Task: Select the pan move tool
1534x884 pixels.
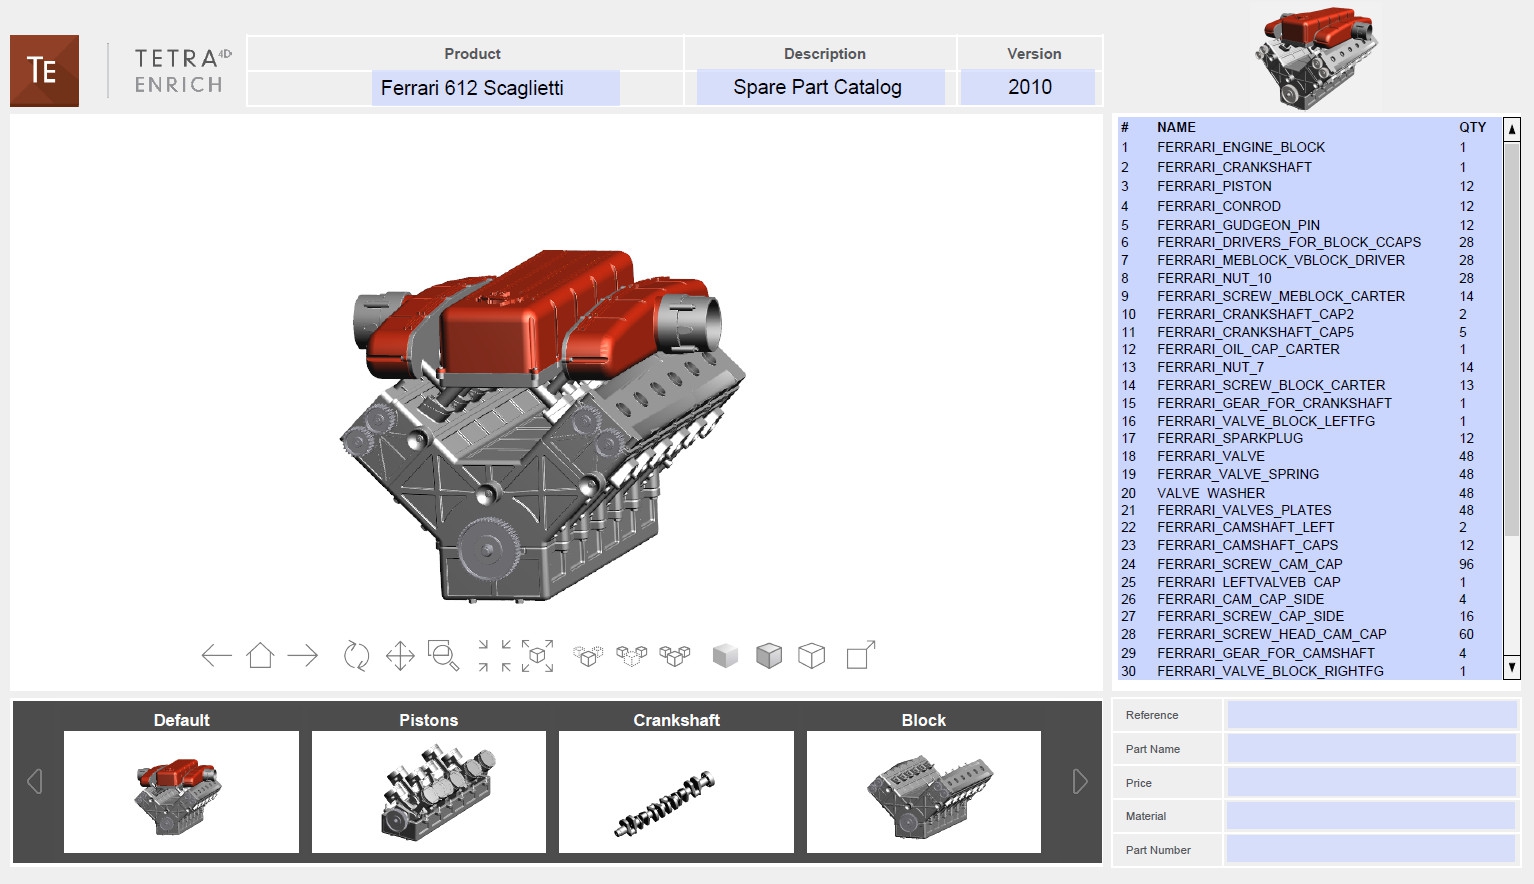Action: tap(400, 656)
